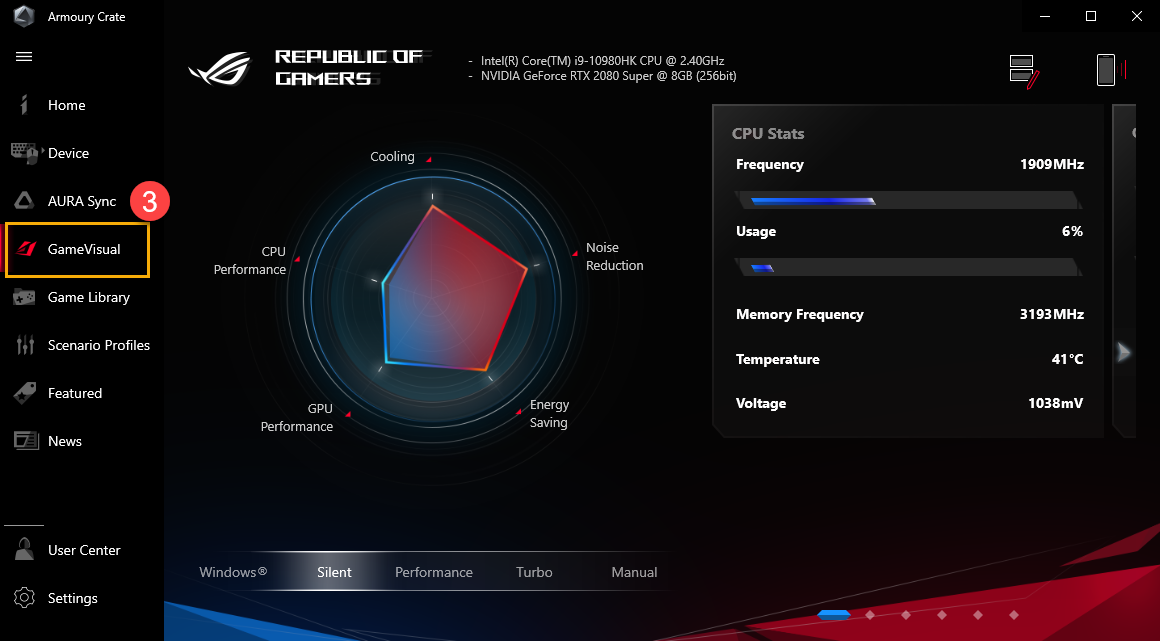
Task: Click the CPU Stats panel title
Action: coord(768,134)
